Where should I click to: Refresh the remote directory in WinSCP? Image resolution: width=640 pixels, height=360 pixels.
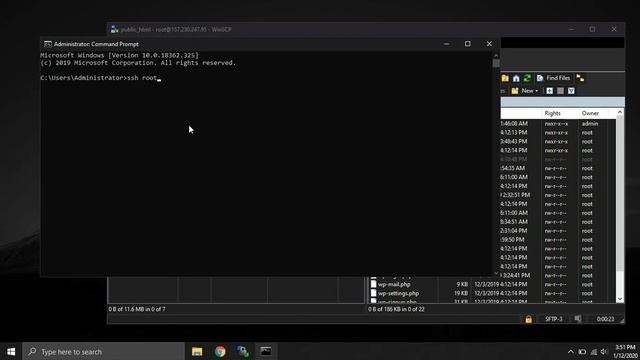click(527, 78)
